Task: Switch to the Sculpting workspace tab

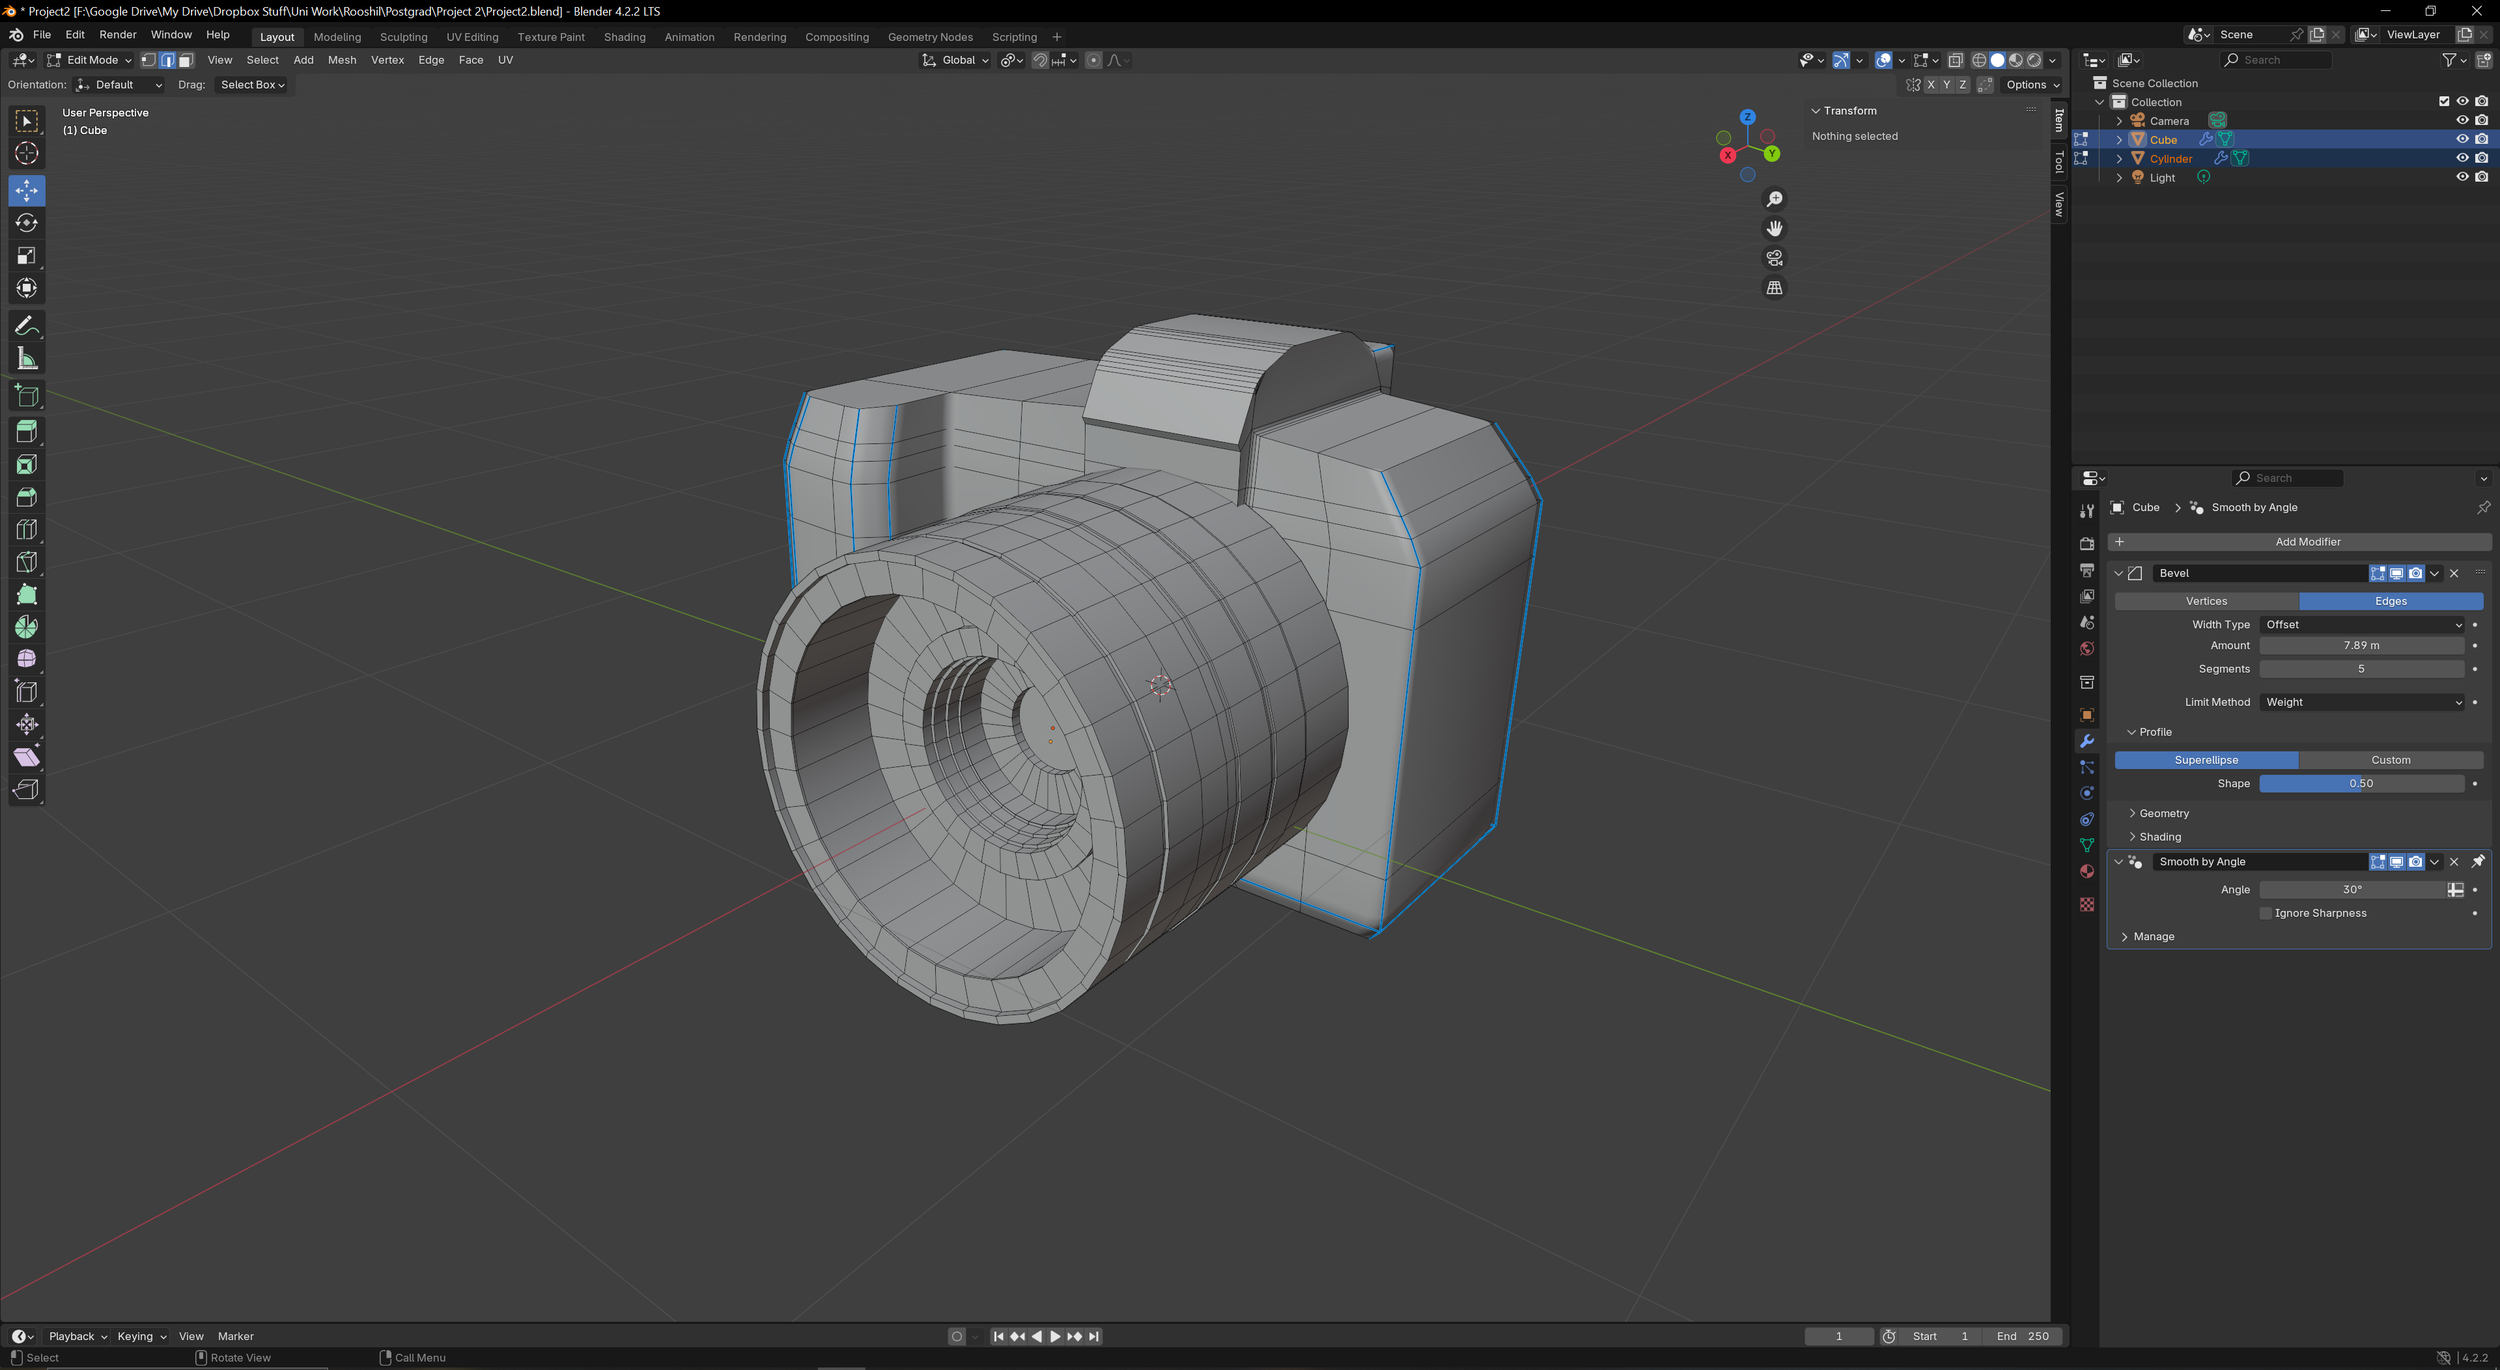Action: pos(403,37)
